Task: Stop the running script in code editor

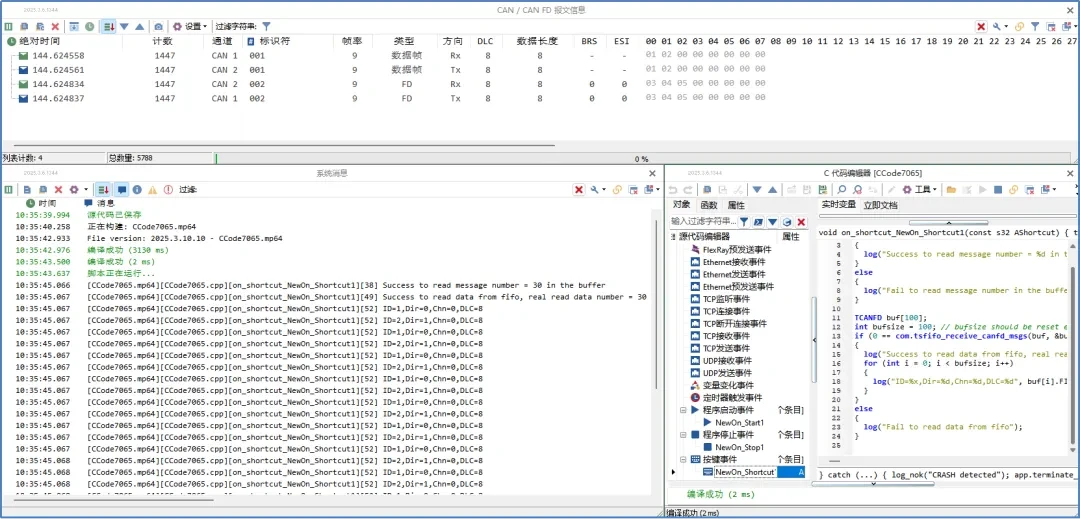Action: [x=997, y=189]
